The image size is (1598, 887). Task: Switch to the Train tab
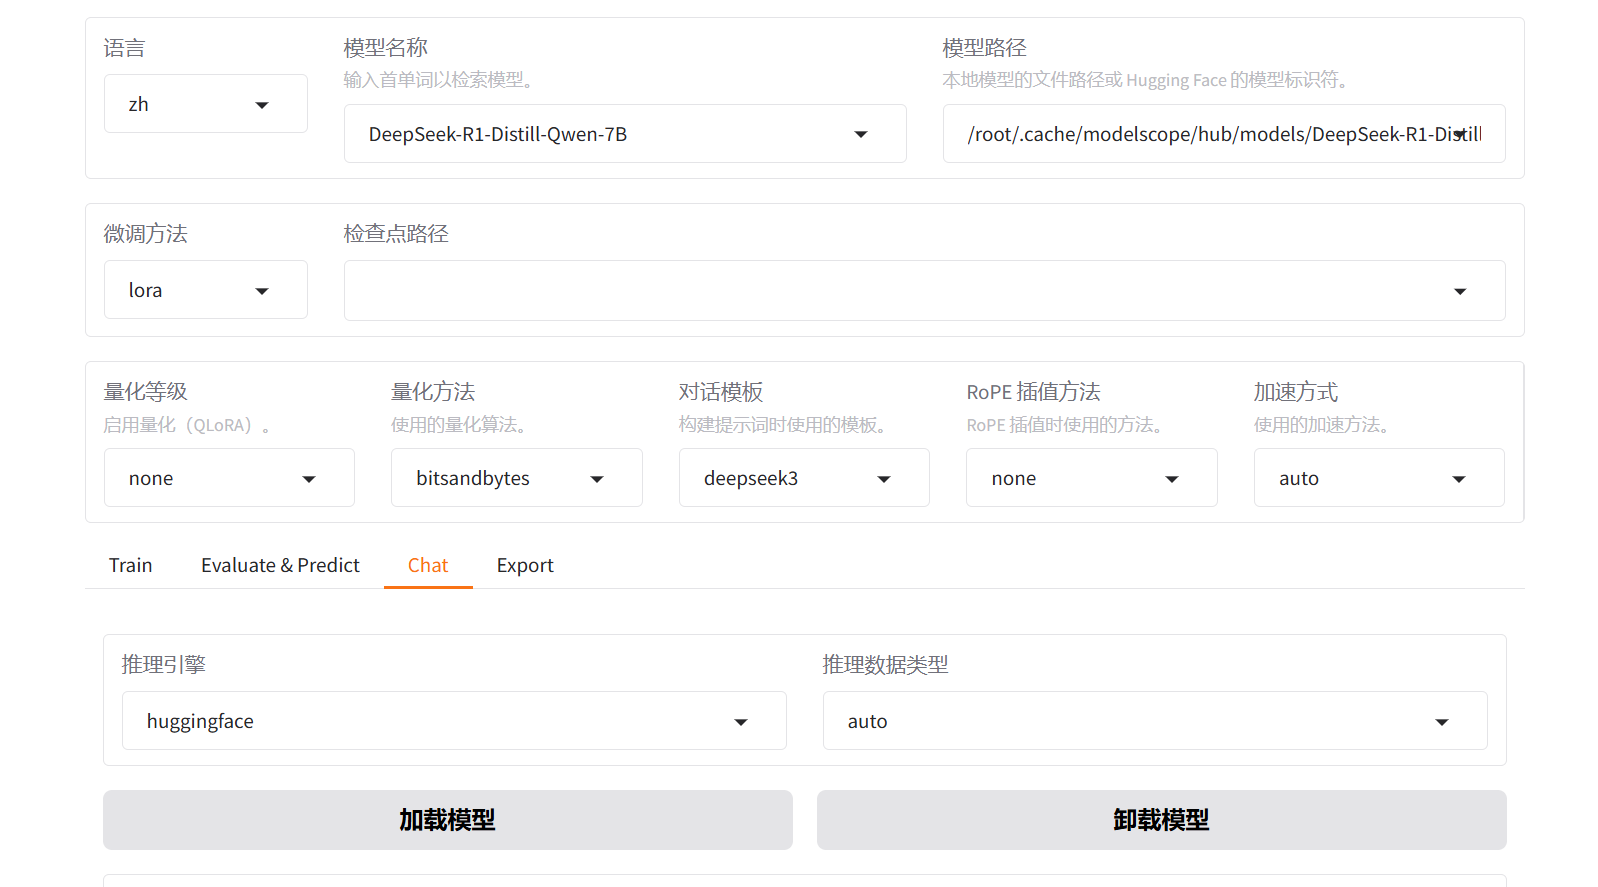[x=131, y=565]
